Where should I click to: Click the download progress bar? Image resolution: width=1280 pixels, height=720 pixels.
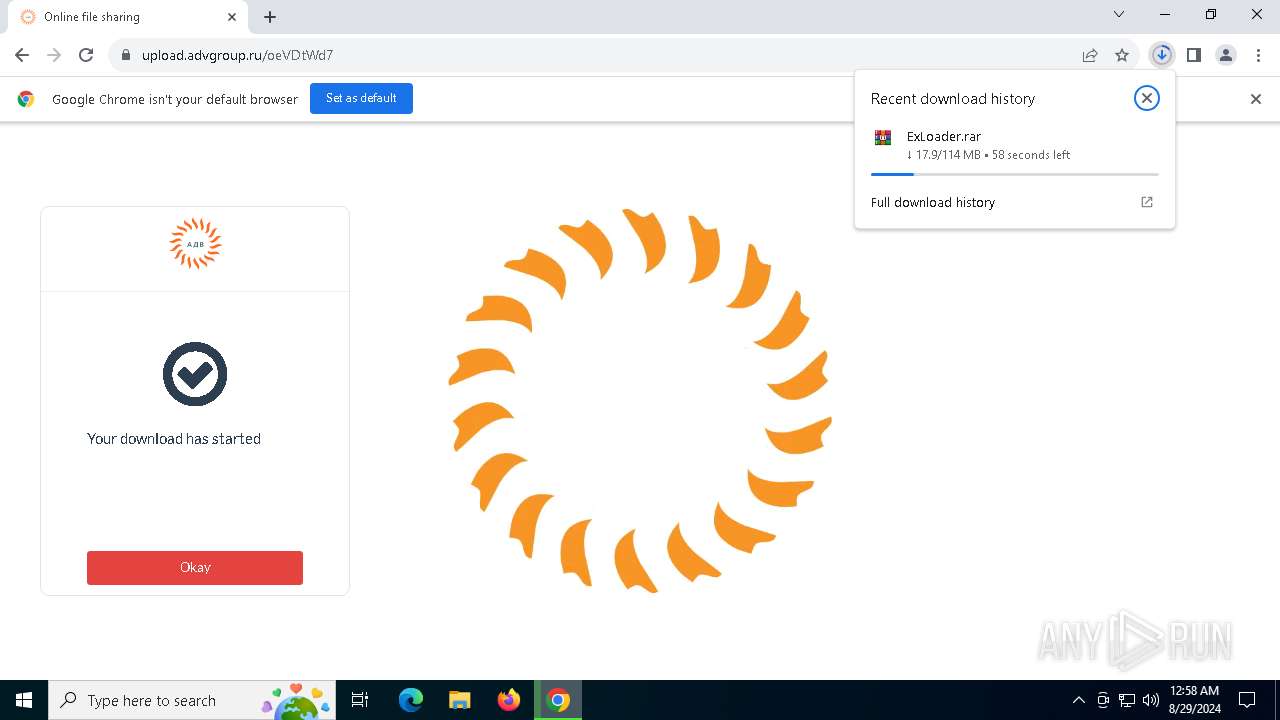coord(1014,174)
